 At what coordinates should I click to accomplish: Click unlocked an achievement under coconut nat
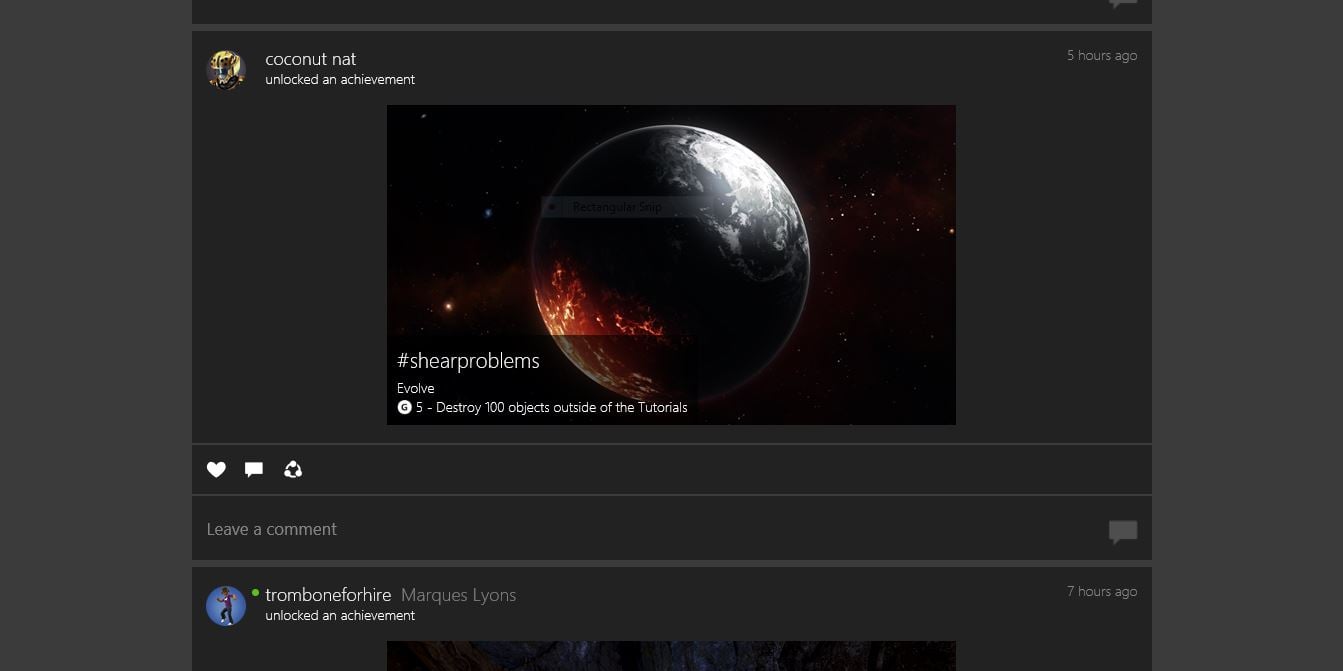[x=340, y=79]
